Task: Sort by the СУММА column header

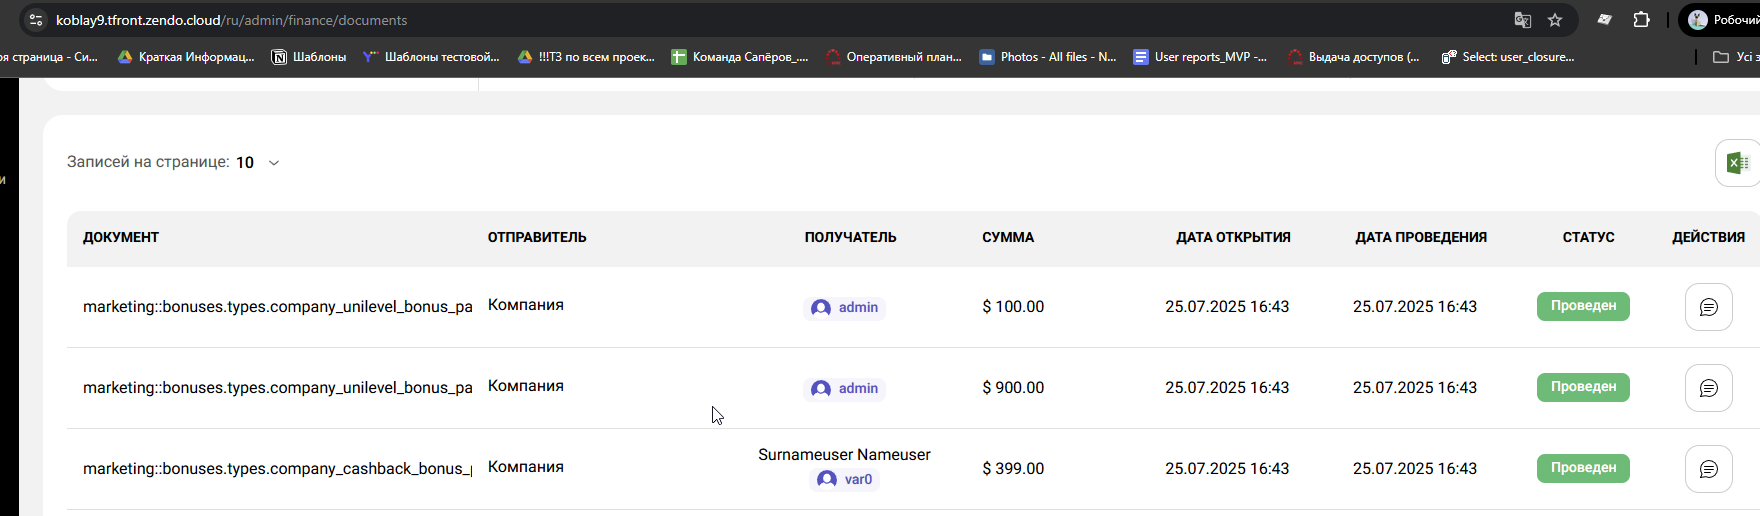Action: [x=1008, y=237]
